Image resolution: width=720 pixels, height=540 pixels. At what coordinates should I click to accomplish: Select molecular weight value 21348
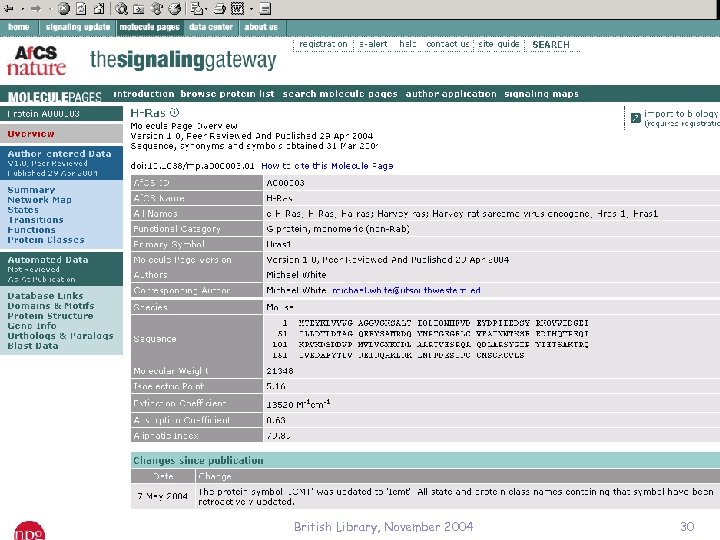pyautogui.click(x=280, y=371)
